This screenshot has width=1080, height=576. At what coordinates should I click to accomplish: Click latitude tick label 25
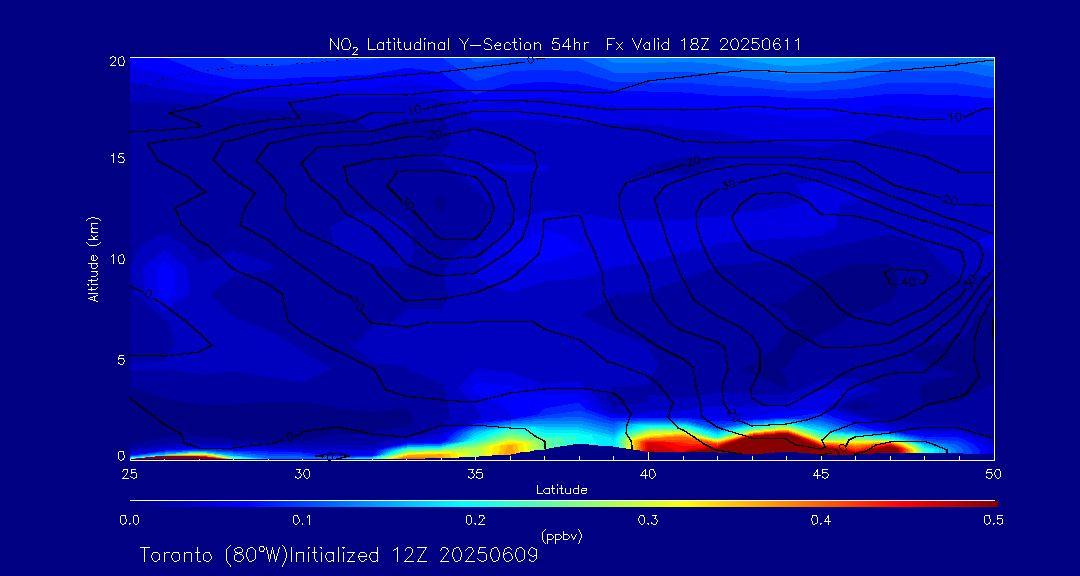pyautogui.click(x=129, y=474)
